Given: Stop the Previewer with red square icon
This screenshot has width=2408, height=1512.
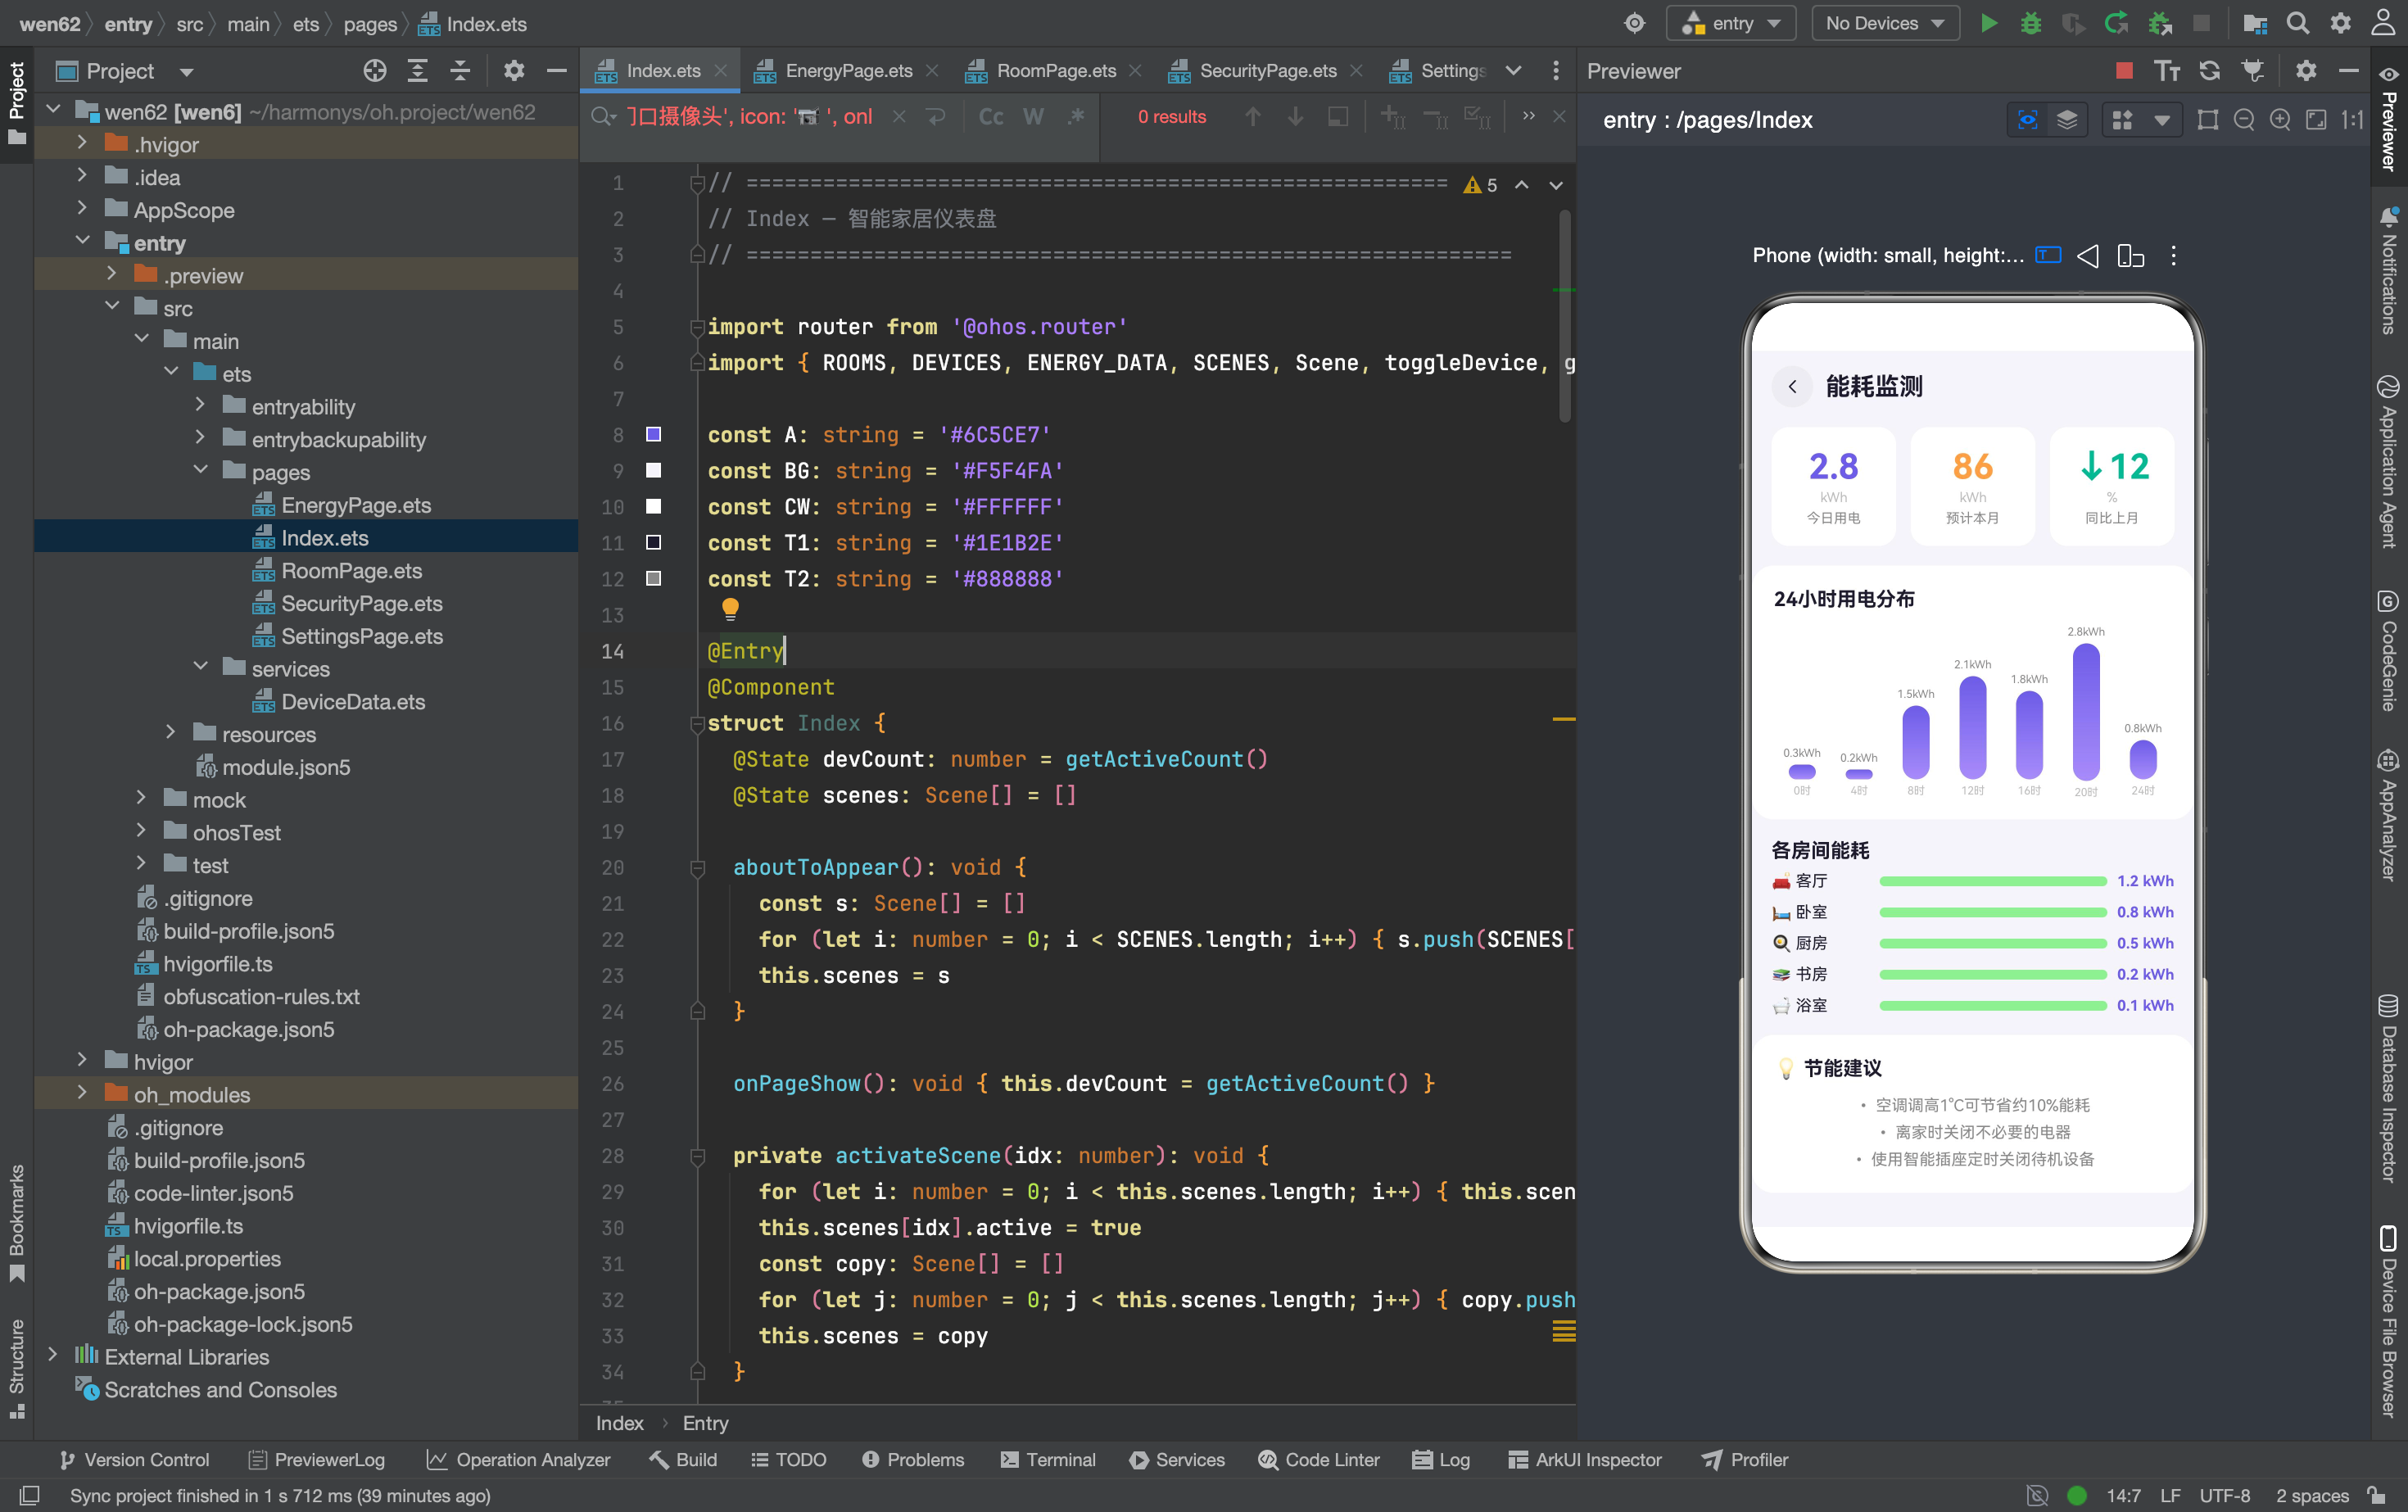Looking at the screenshot, I should pyautogui.click(x=2125, y=70).
